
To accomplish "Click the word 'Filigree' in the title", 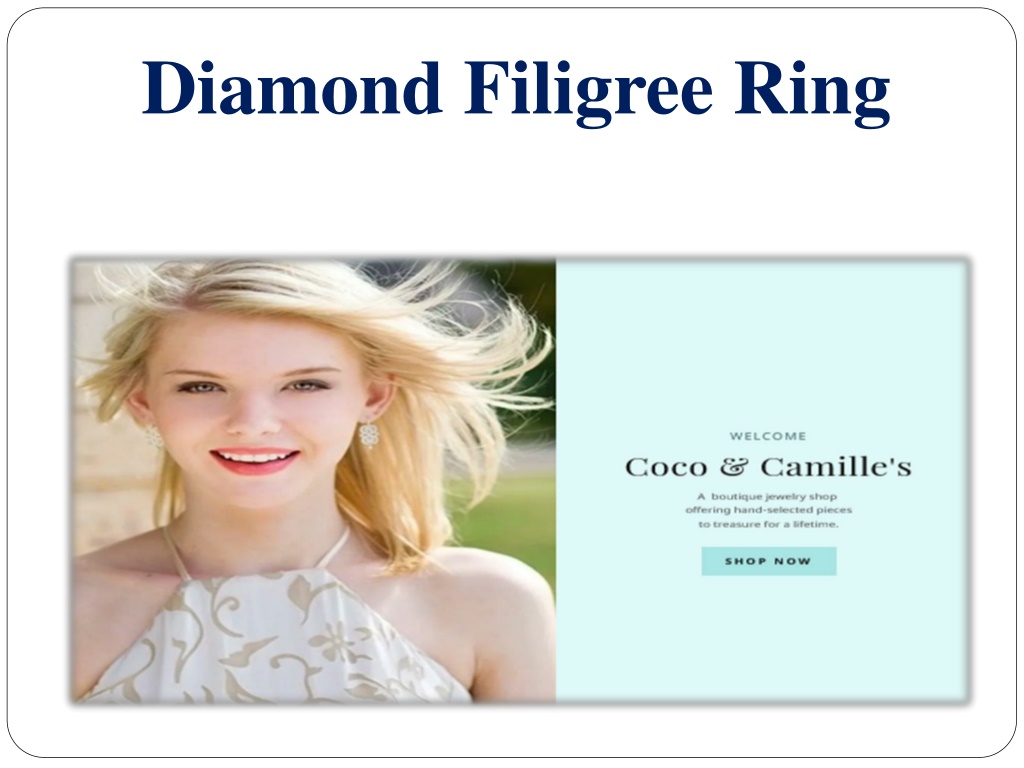I will point(588,90).
